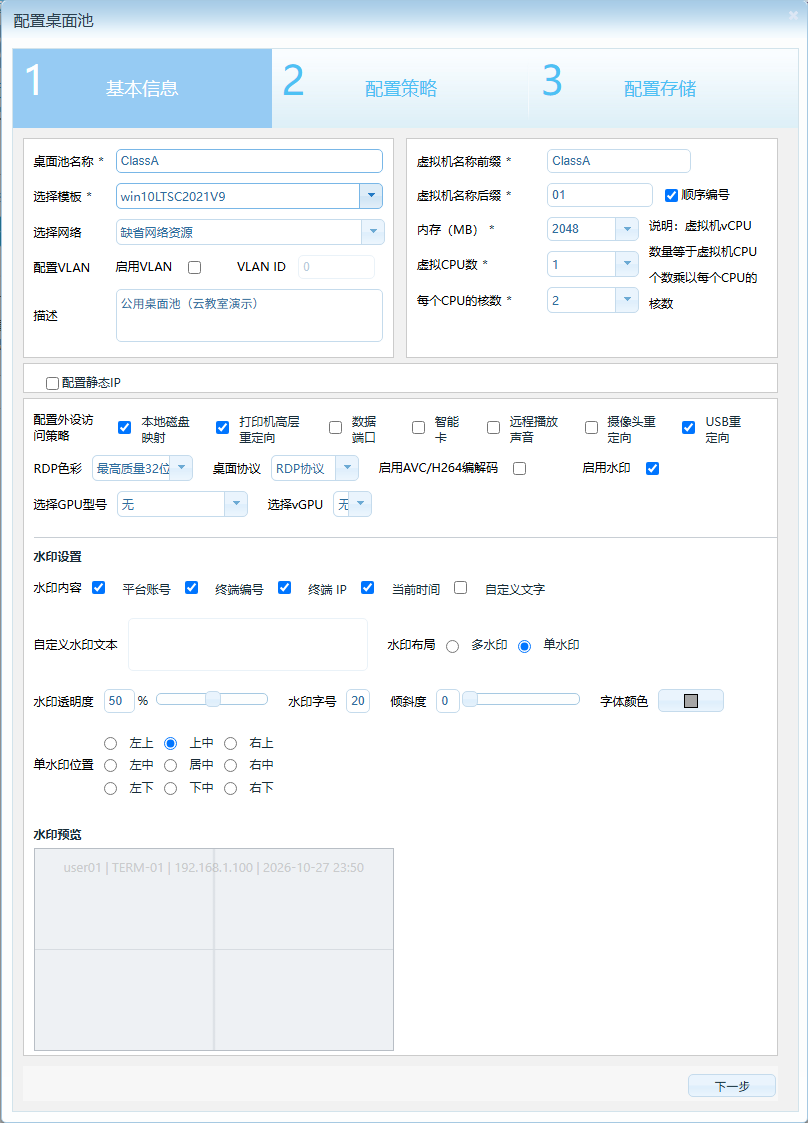808x1123 pixels.
Task: Enable the 启用VLAN checkbox
Action: [x=194, y=267]
